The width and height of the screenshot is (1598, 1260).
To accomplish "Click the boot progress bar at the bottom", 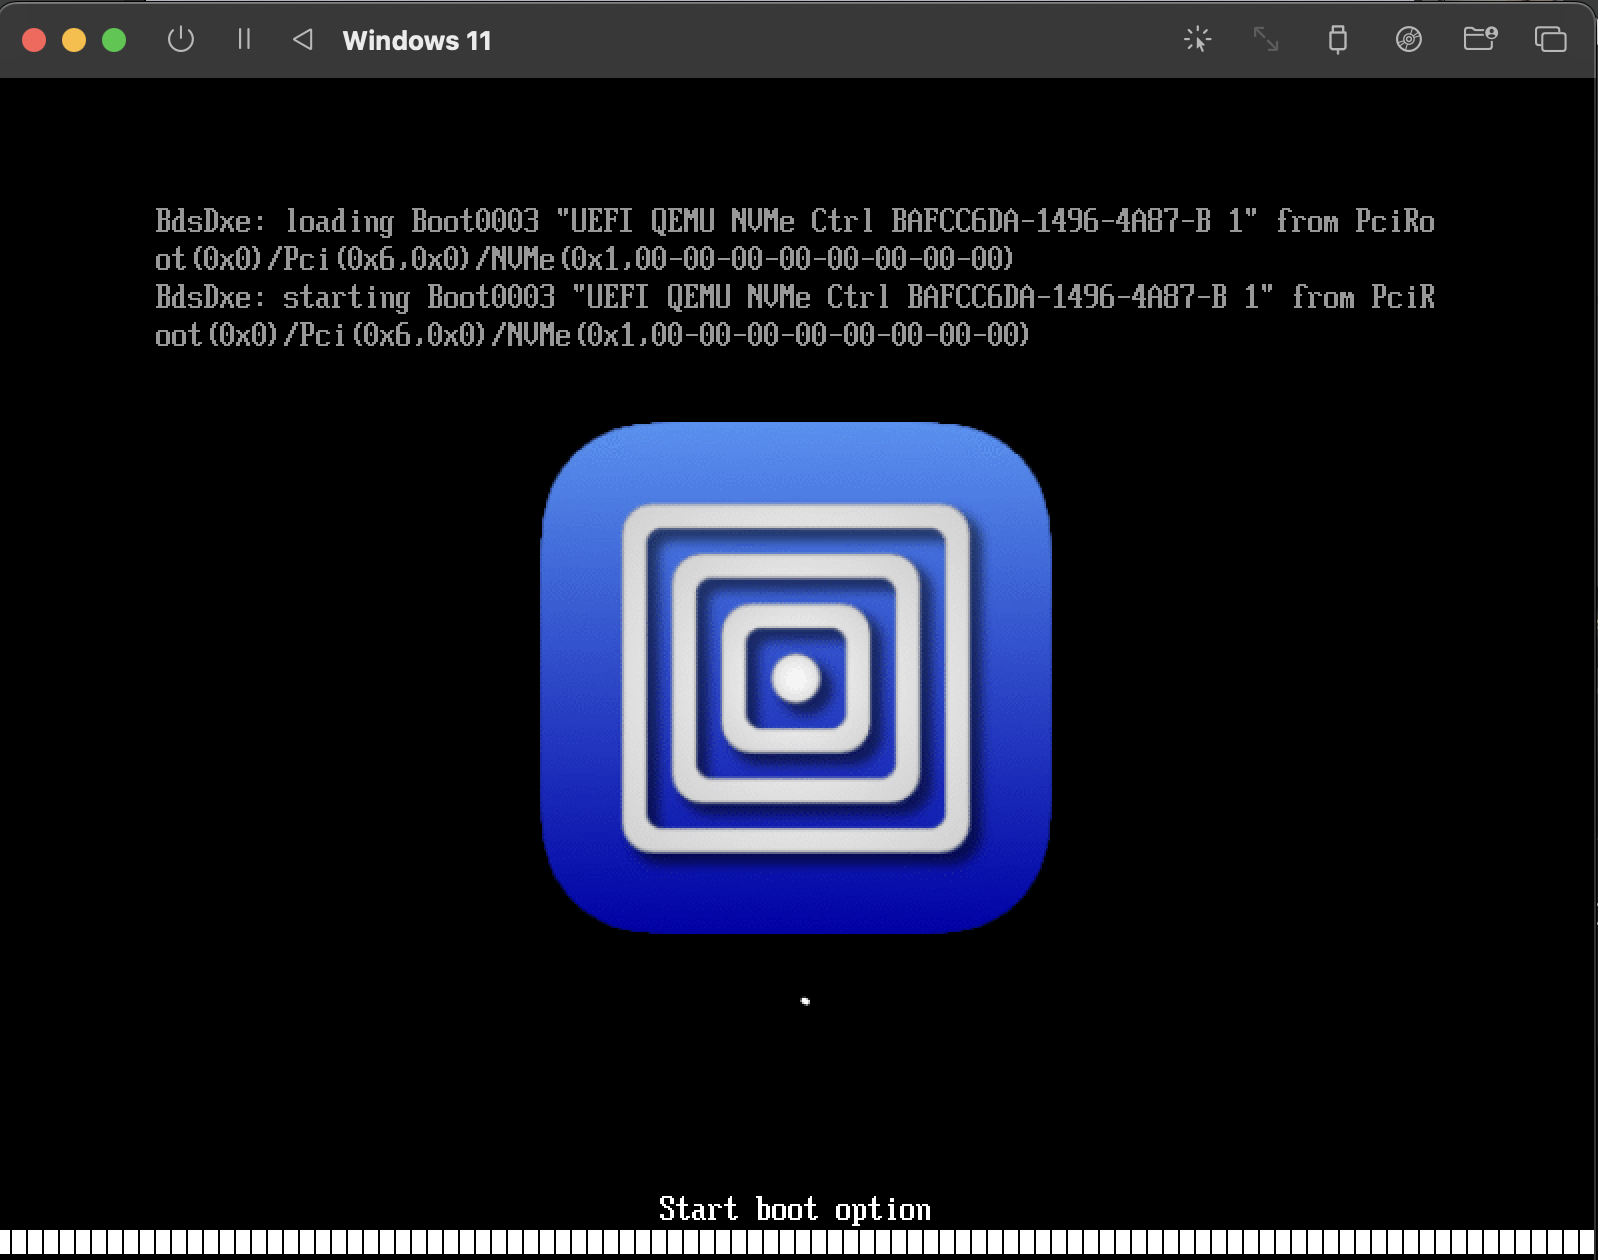I will 797,1243.
